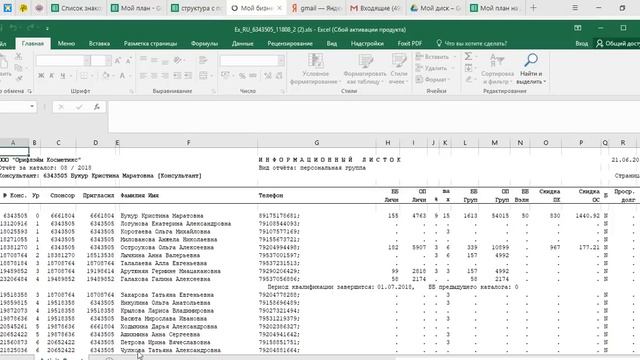This screenshot has height=360, width=640.
Task: Toggle italic (К) formatting
Action: (52, 76)
